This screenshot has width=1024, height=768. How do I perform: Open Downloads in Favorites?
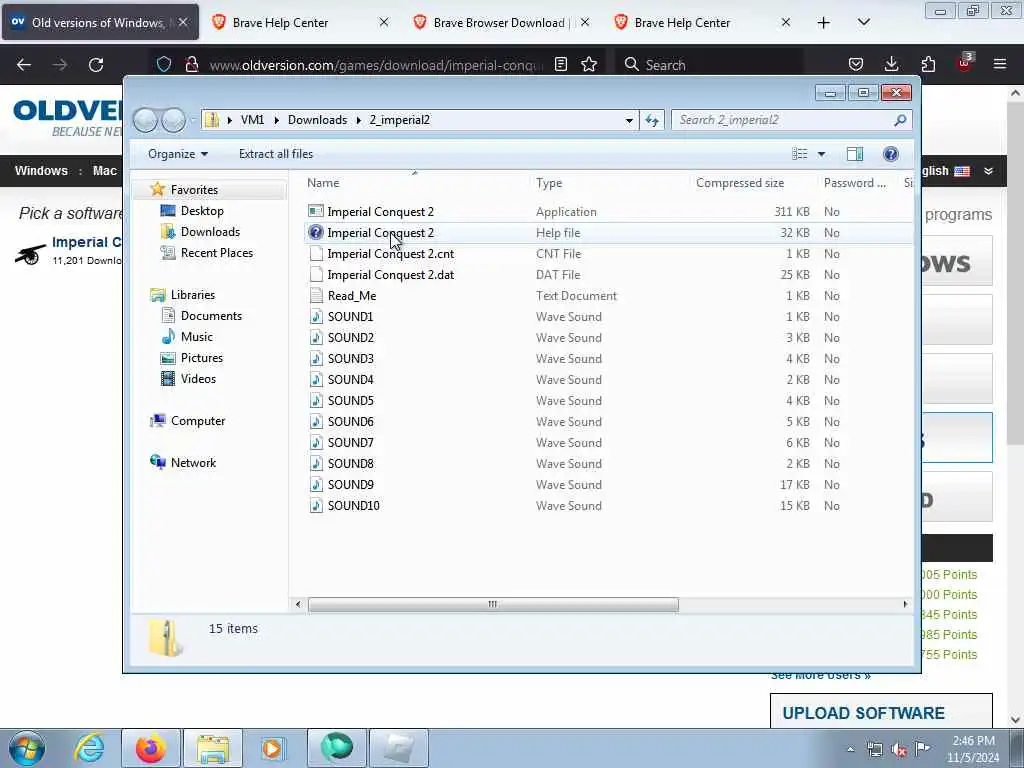[x=210, y=231]
